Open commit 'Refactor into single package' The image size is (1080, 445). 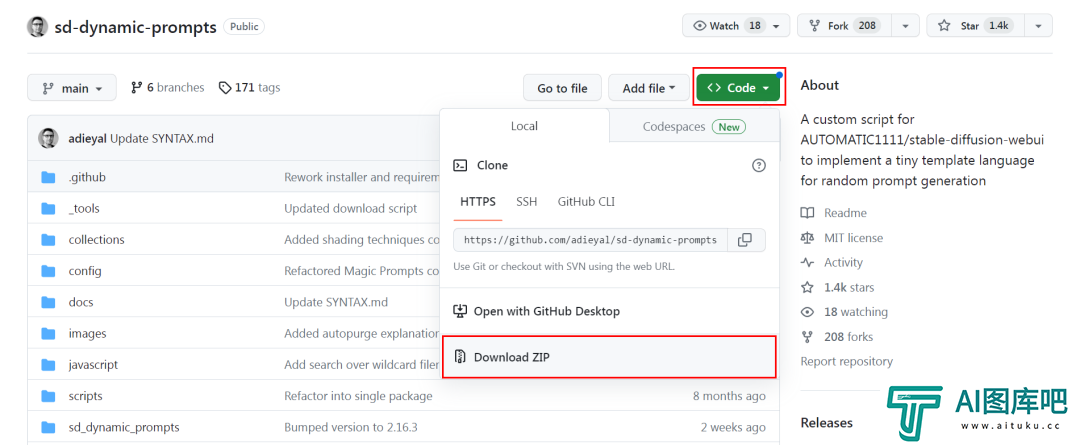pyautogui.click(x=358, y=396)
